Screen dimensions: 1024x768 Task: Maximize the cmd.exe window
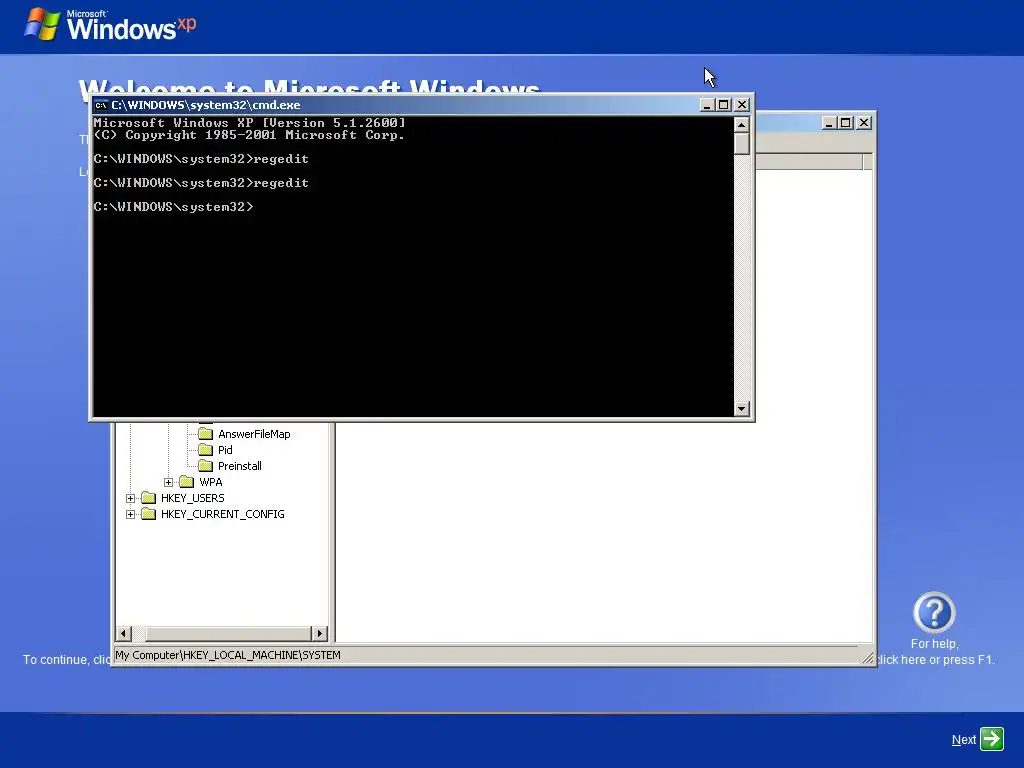pyautogui.click(x=724, y=105)
